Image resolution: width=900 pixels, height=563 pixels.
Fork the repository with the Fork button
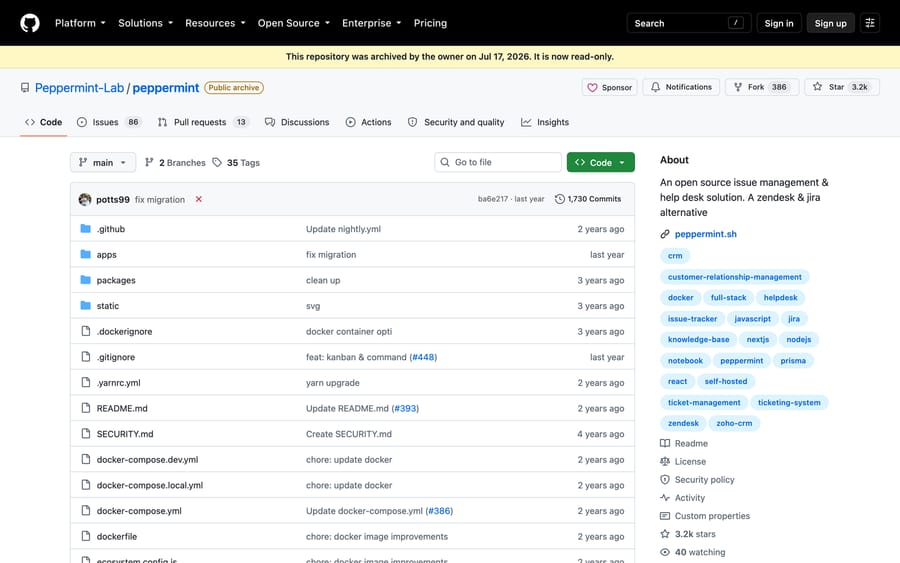(x=762, y=87)
